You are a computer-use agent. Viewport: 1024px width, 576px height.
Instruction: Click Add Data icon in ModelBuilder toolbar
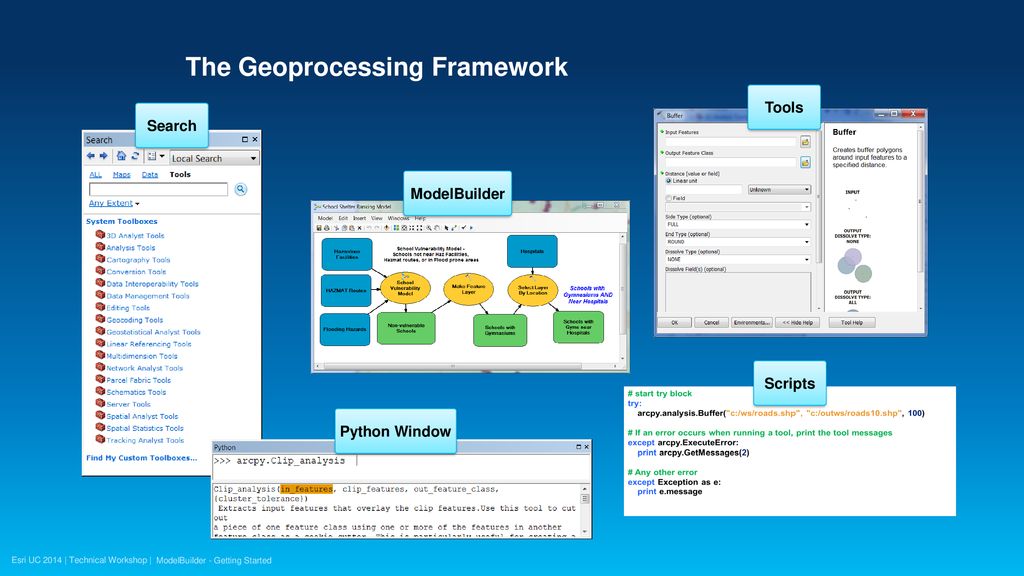tap(387, 228)
